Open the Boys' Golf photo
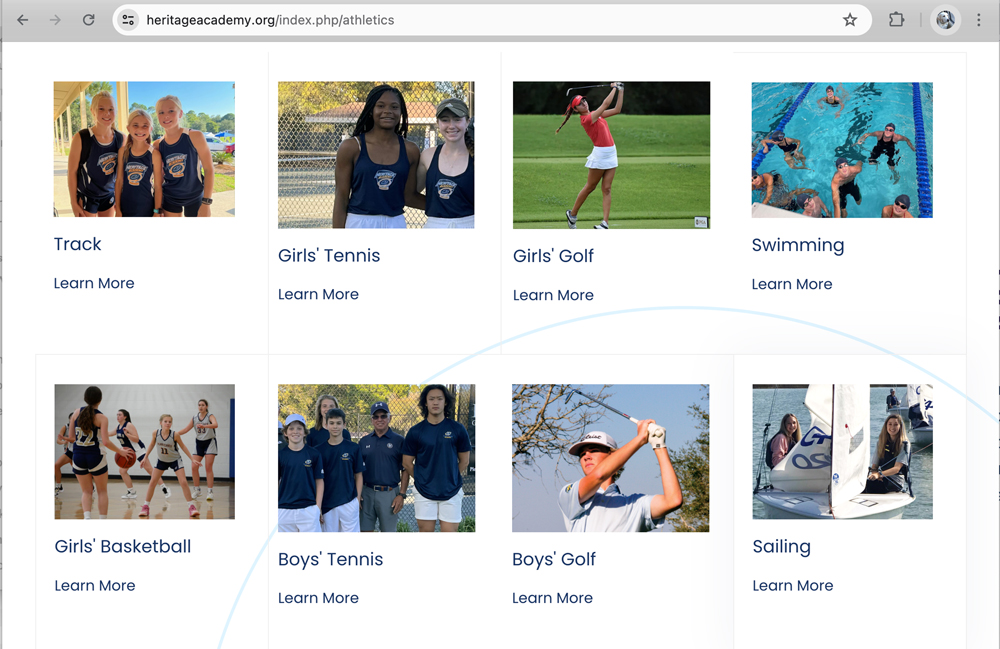This screenshot has height=649, width=1000. (x=610, y=458)
